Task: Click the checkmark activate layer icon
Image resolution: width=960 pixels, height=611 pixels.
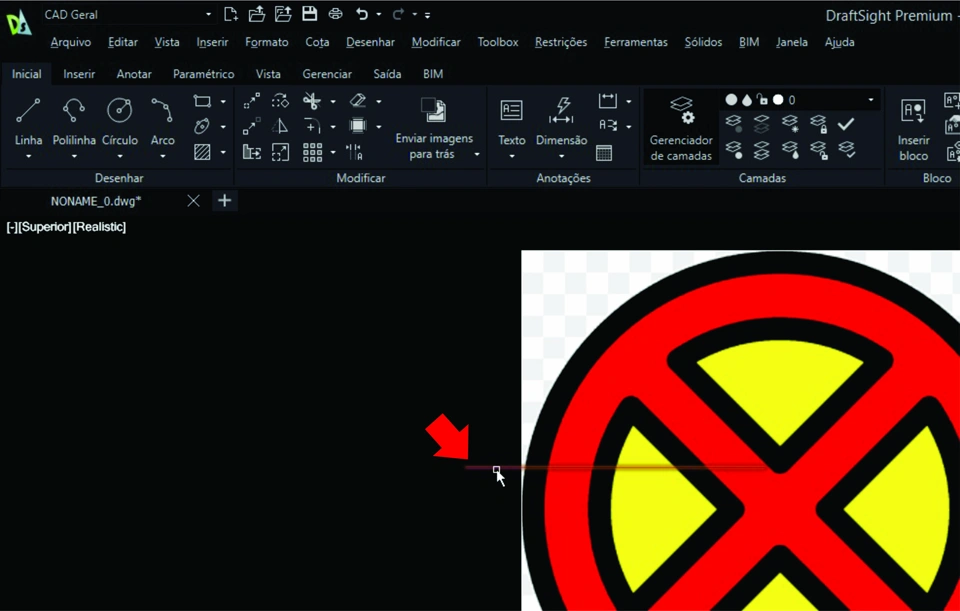Action: click(x=846, y=124)
